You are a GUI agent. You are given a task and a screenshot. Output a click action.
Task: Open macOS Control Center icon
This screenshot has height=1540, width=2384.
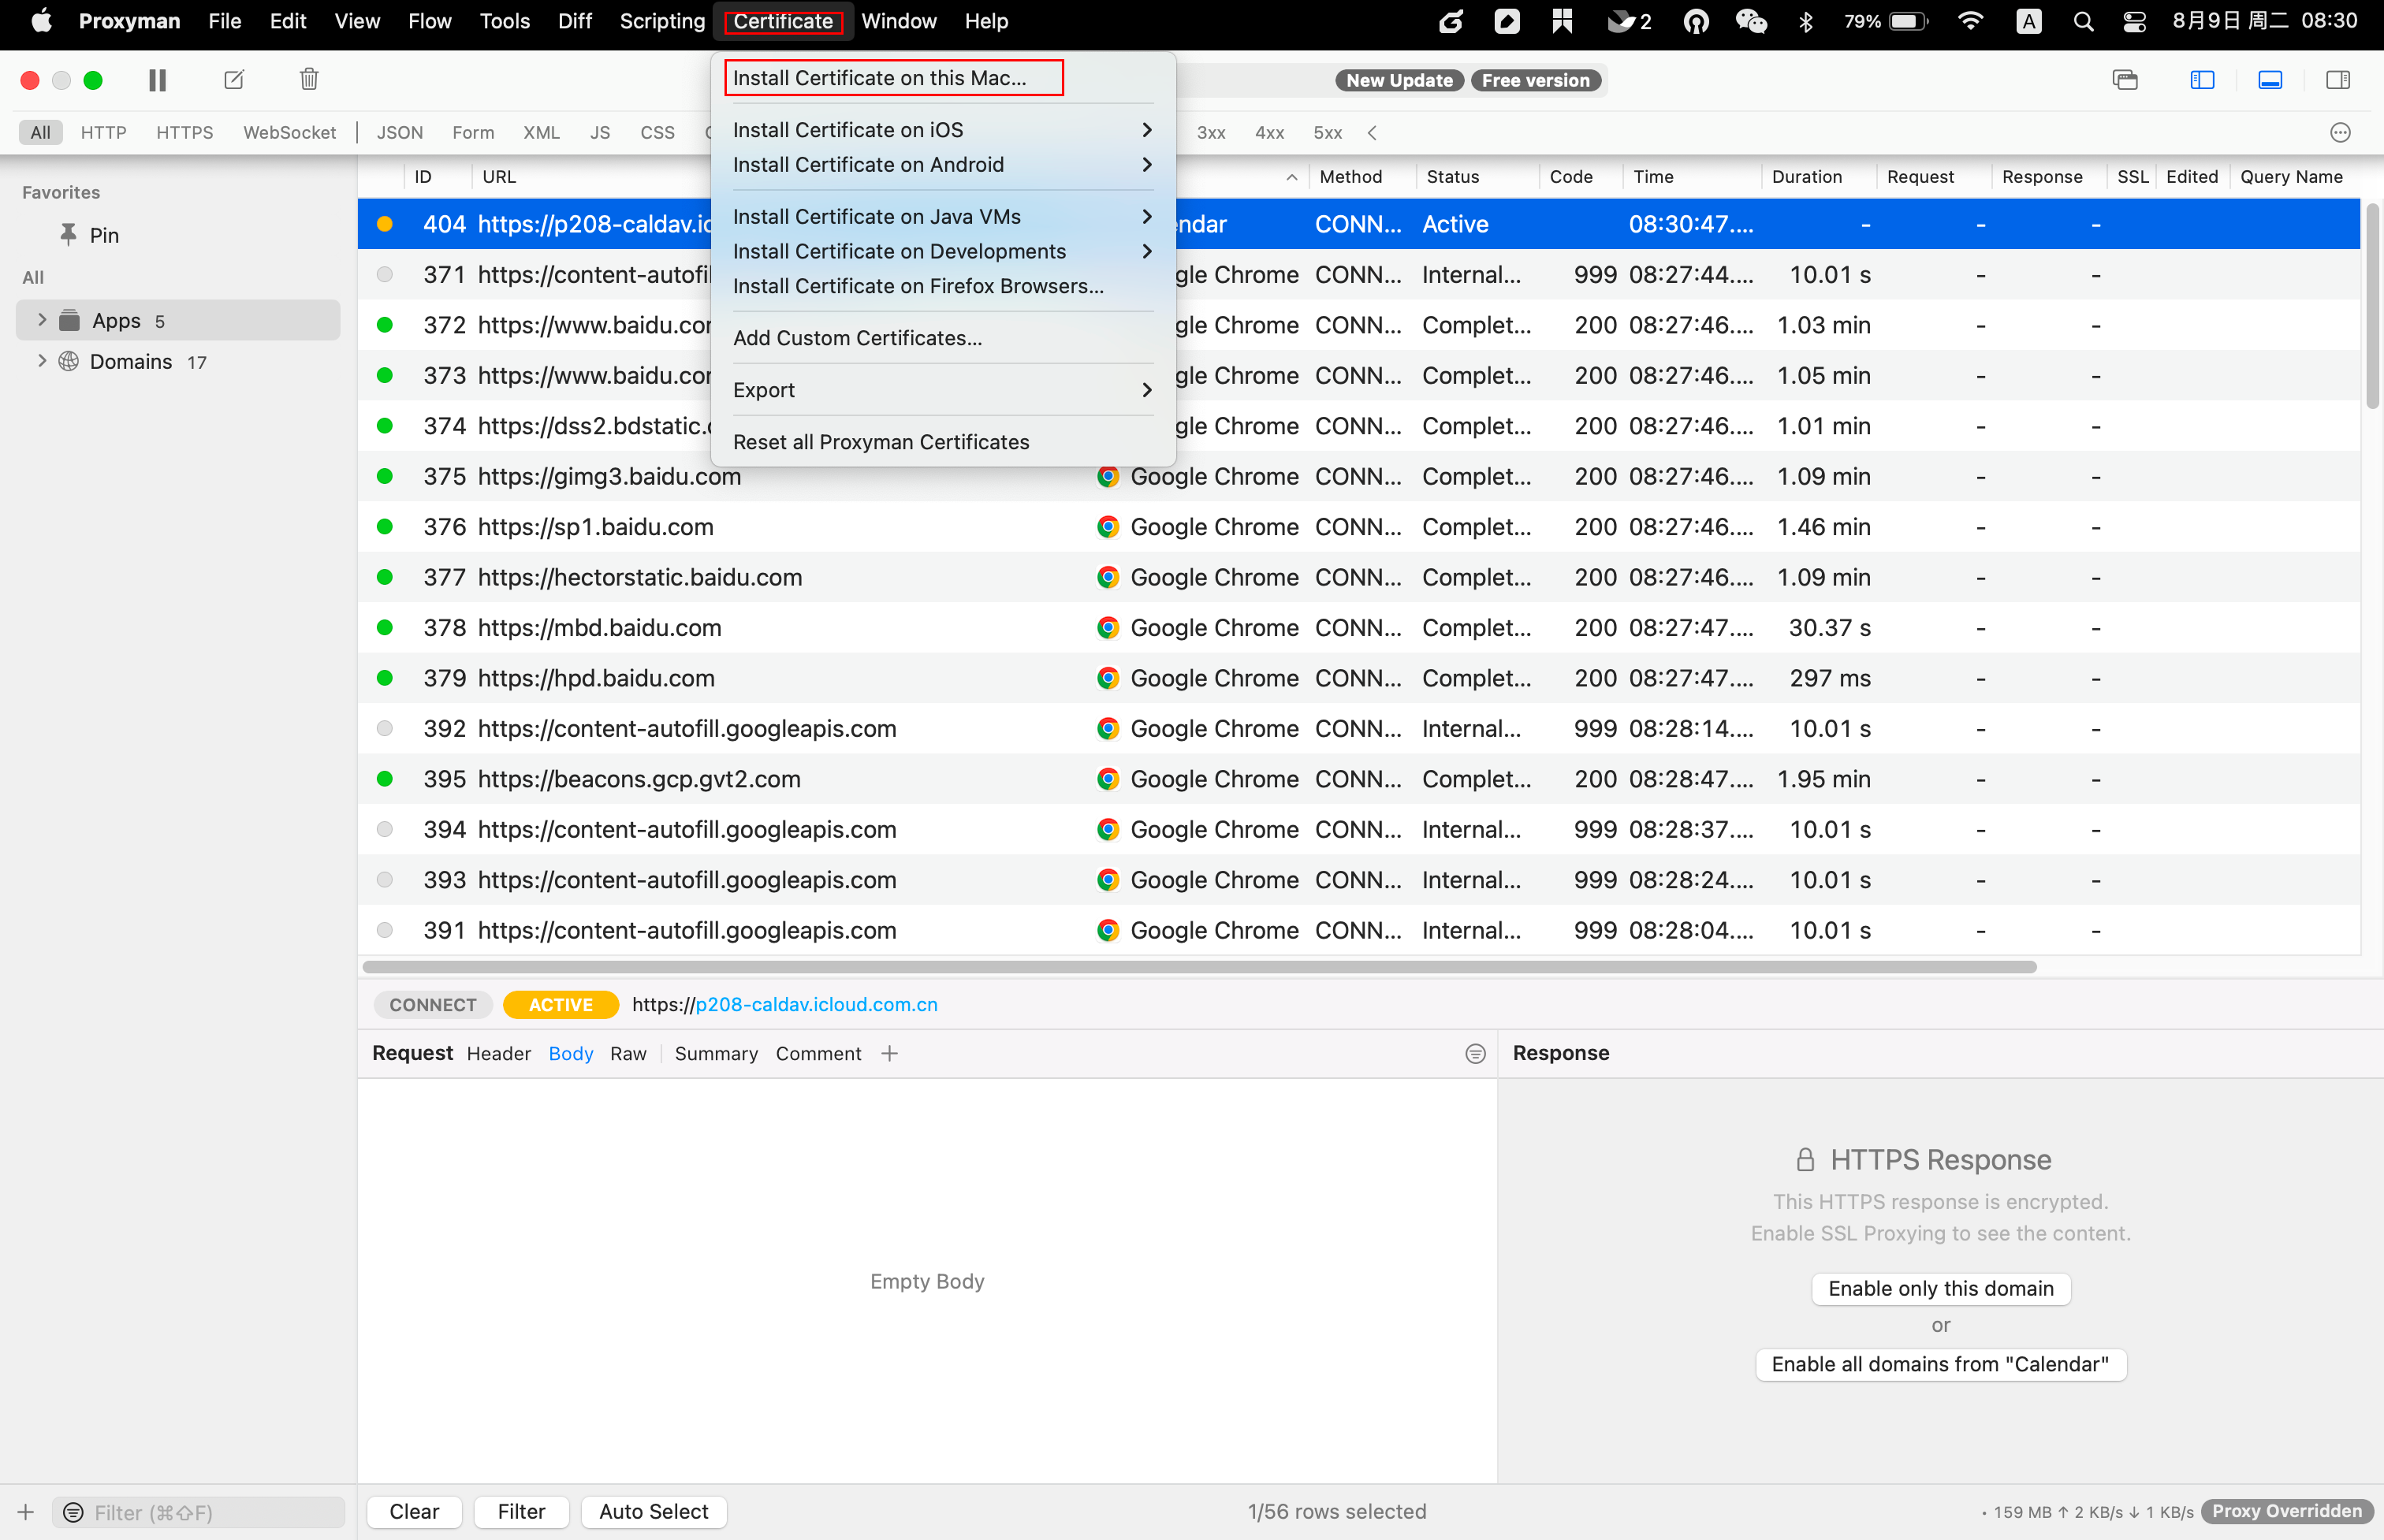pos(2134,21)
